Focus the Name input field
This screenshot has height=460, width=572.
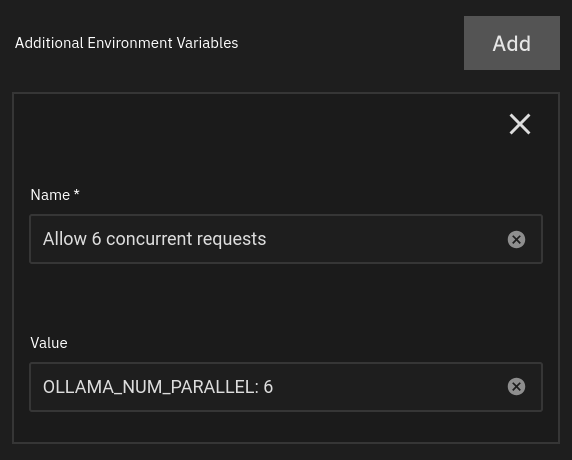[286, 239]
